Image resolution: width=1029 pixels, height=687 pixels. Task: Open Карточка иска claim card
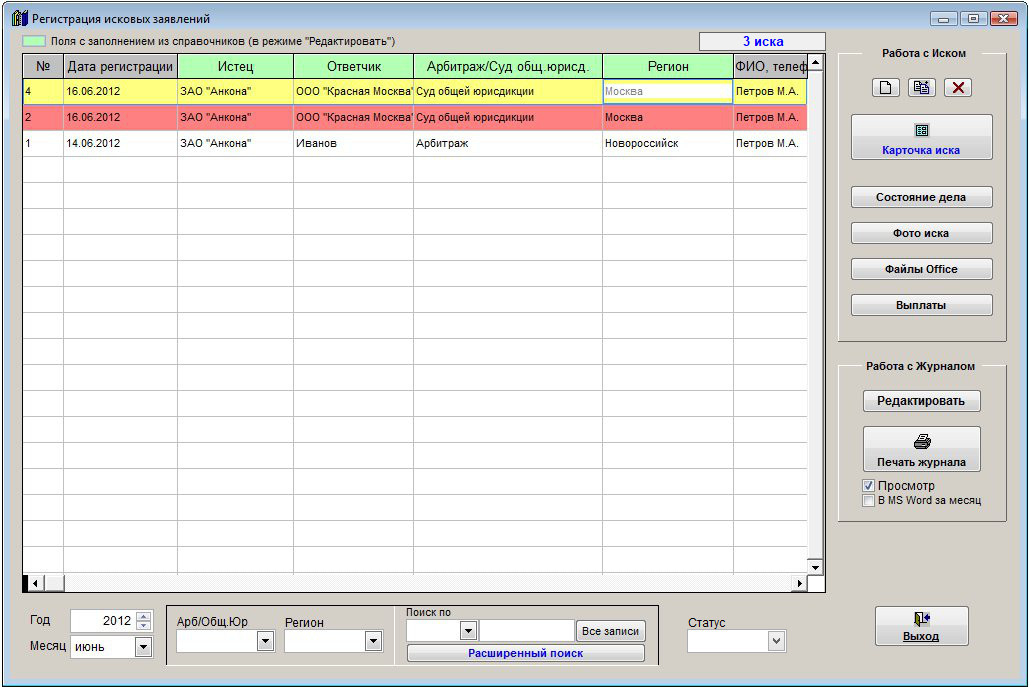click(x=921, y=137)
